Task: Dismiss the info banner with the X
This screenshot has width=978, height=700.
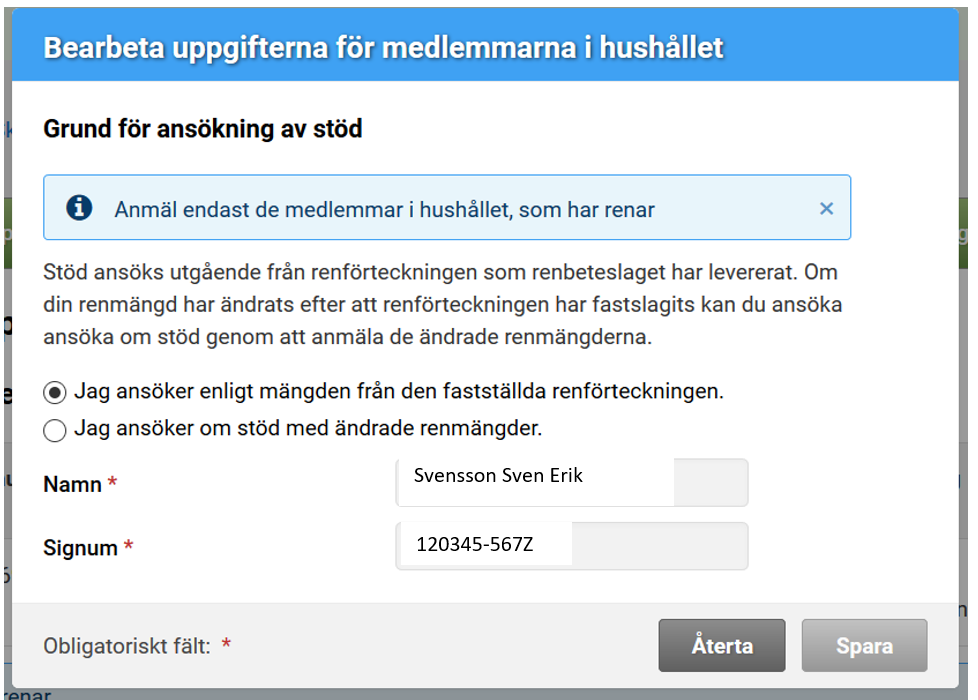Action: (826, 208)
